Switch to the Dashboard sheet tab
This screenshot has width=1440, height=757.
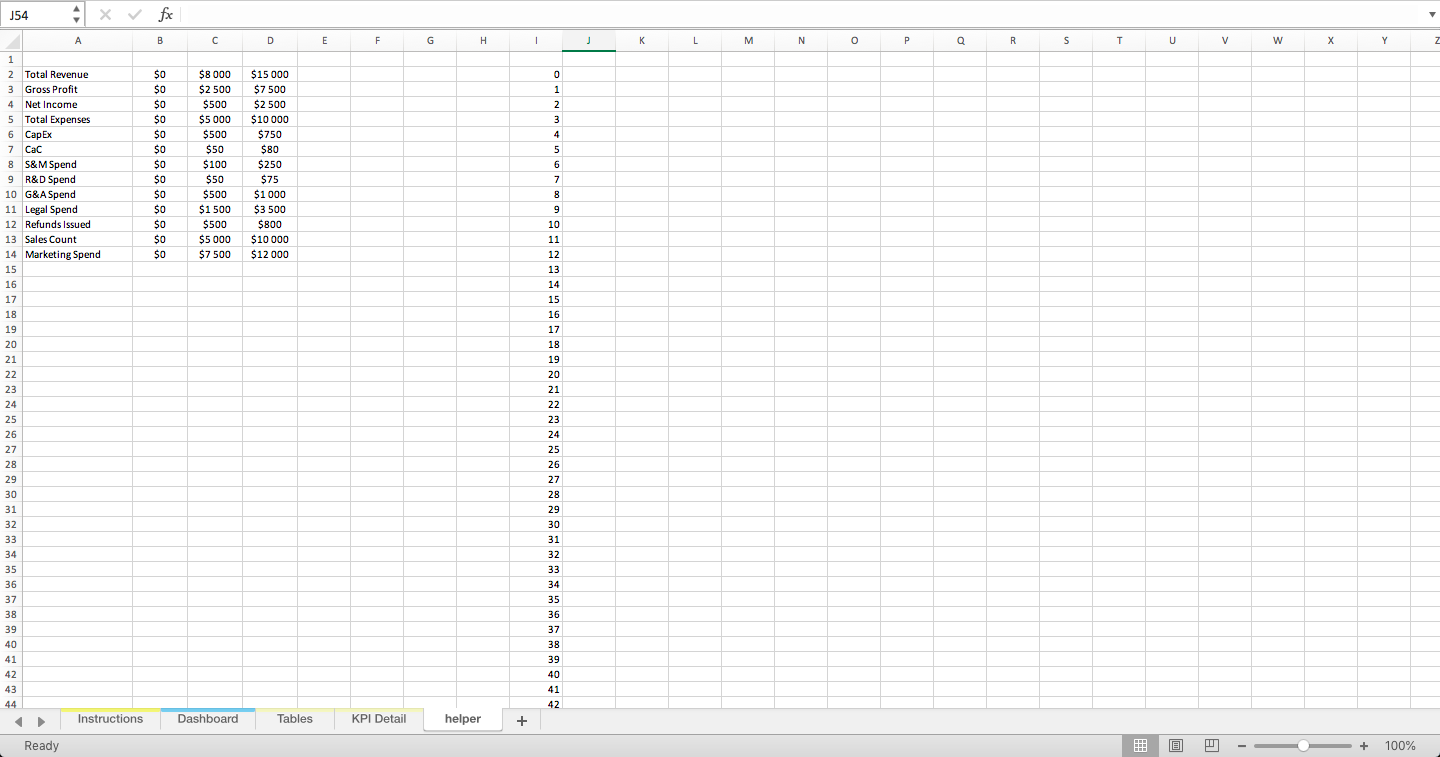click(x=207, y=718)
